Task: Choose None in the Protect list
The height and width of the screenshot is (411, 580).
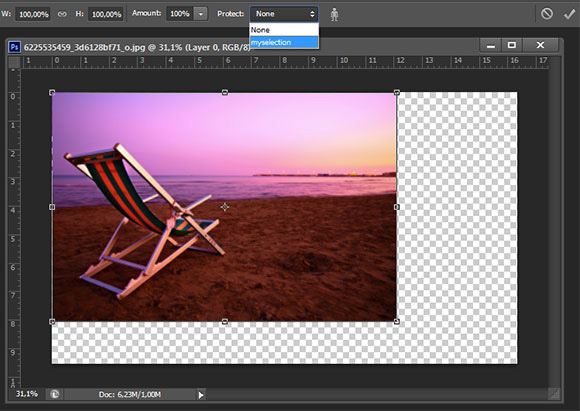Action: click(284, 30)
